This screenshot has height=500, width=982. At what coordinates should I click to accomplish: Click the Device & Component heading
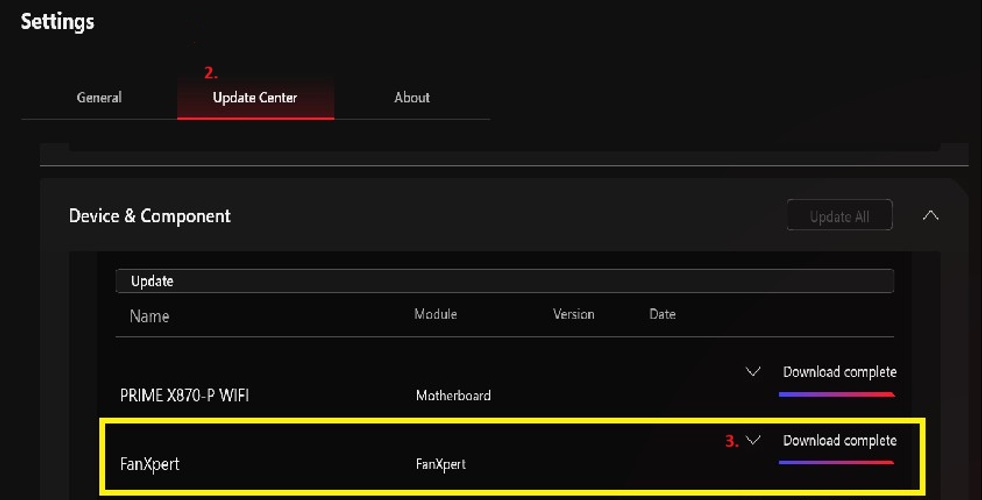pos(150,216)
